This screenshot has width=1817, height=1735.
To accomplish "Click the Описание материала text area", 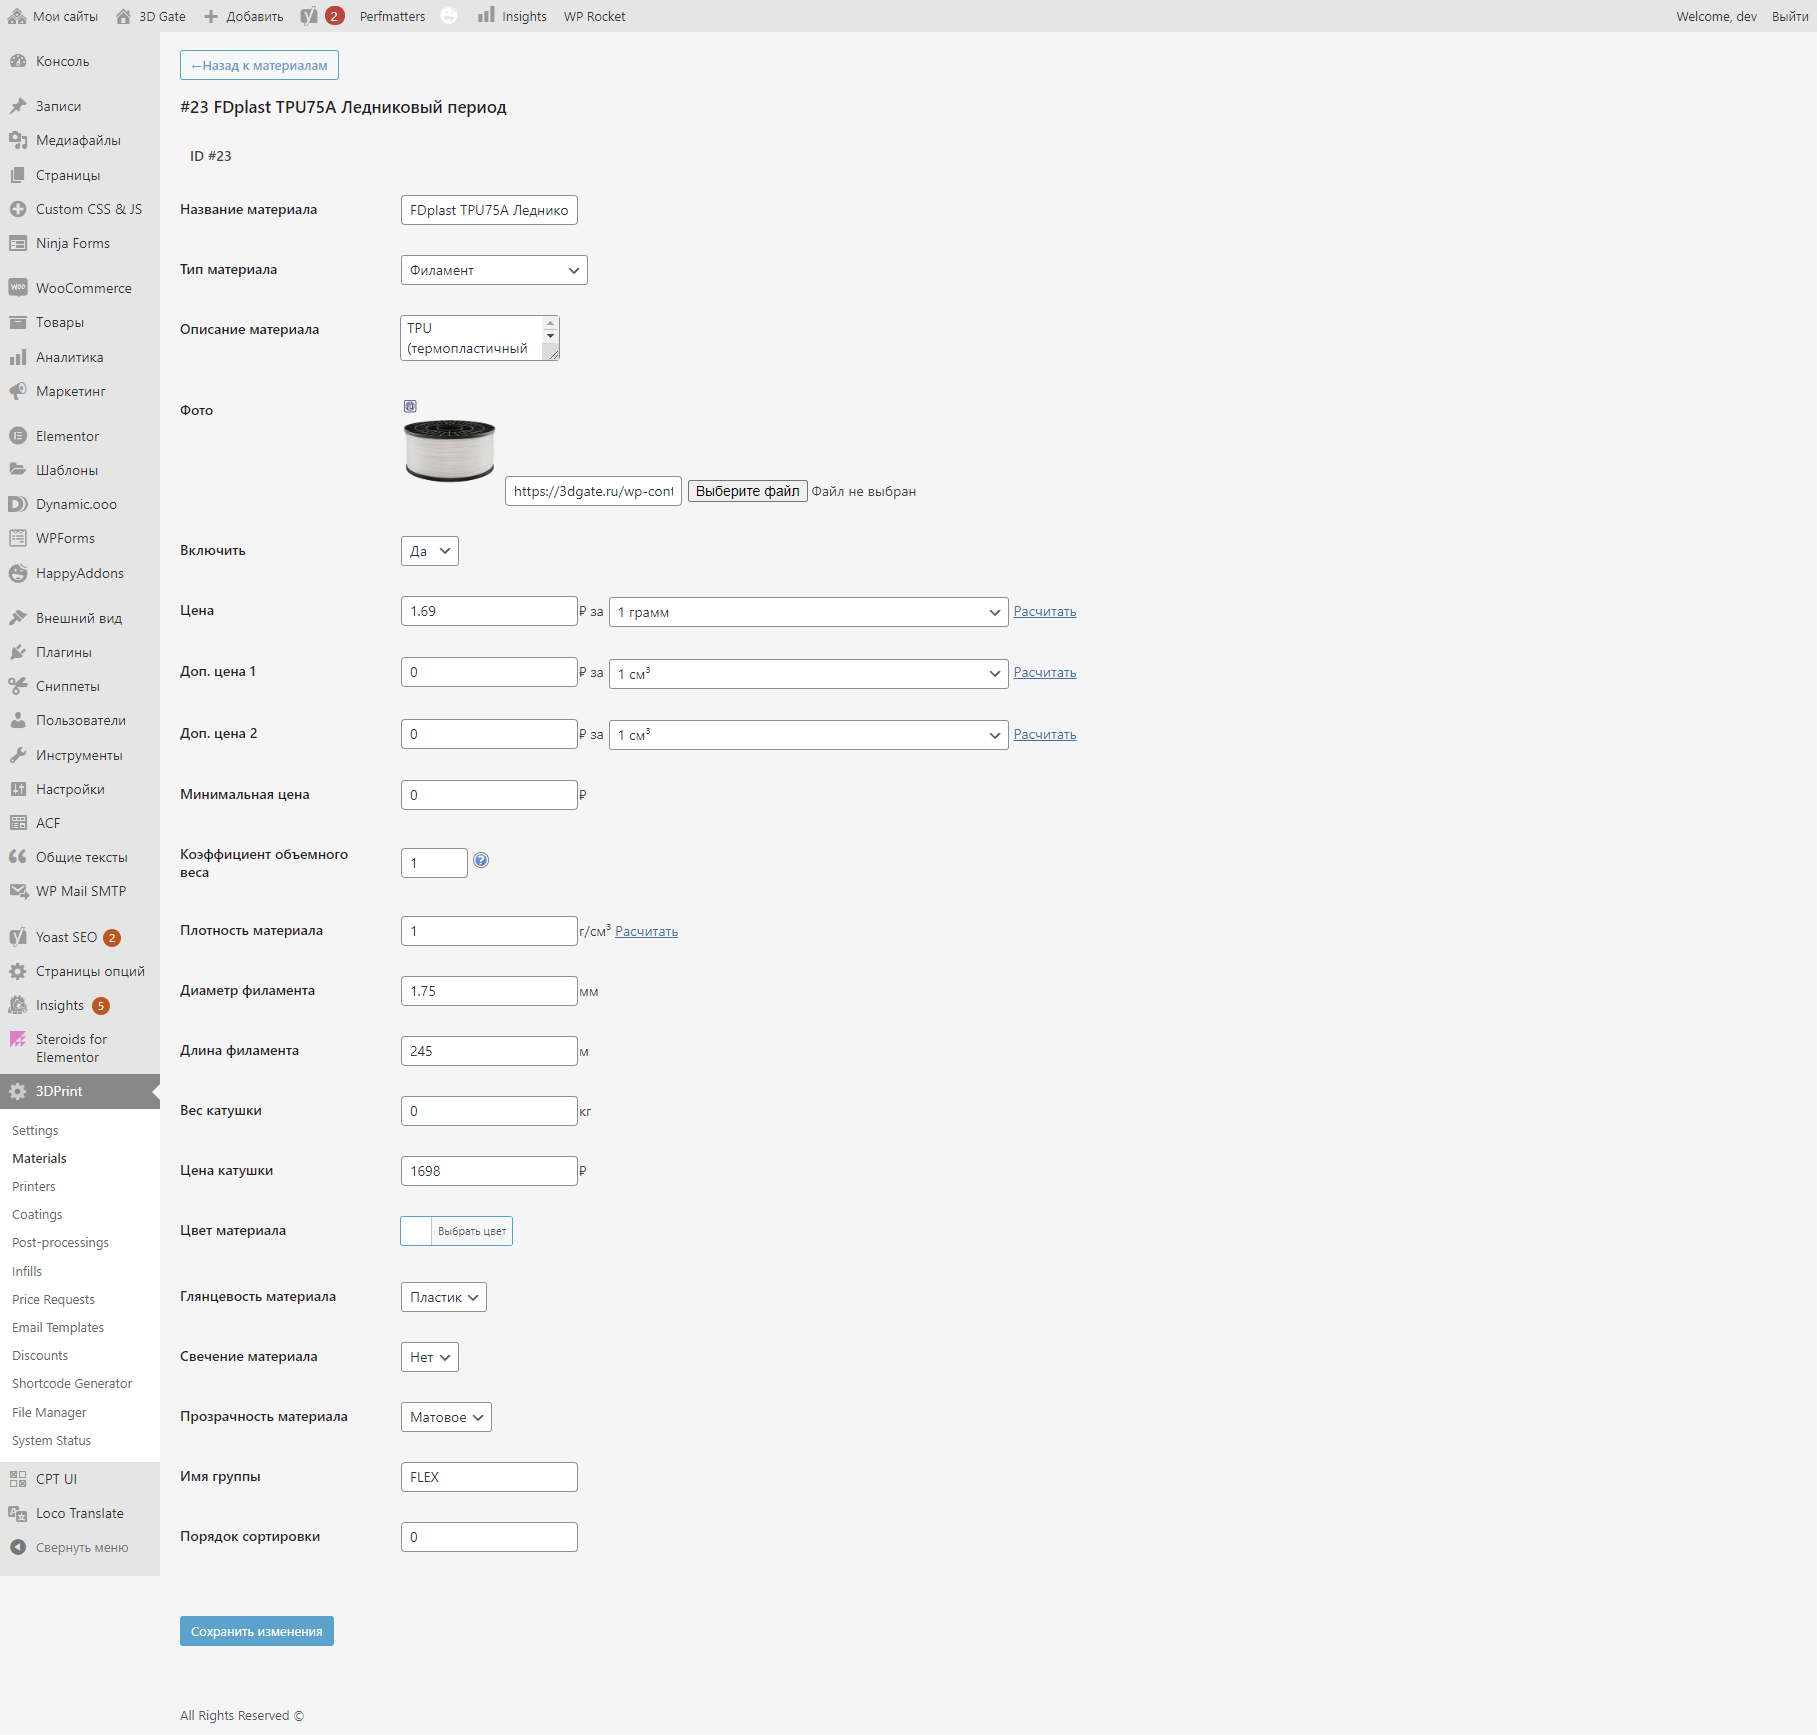I will [x=480, y=338].
